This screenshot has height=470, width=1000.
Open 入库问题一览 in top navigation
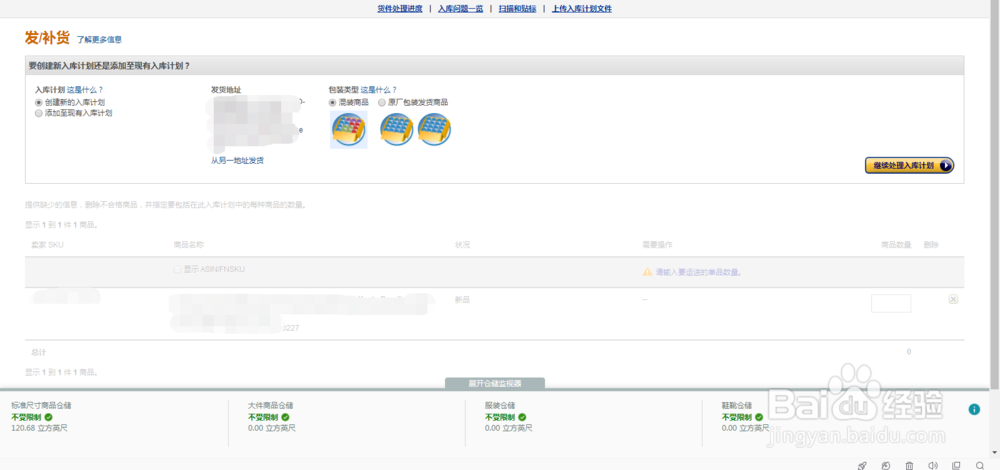click(460, 9)
